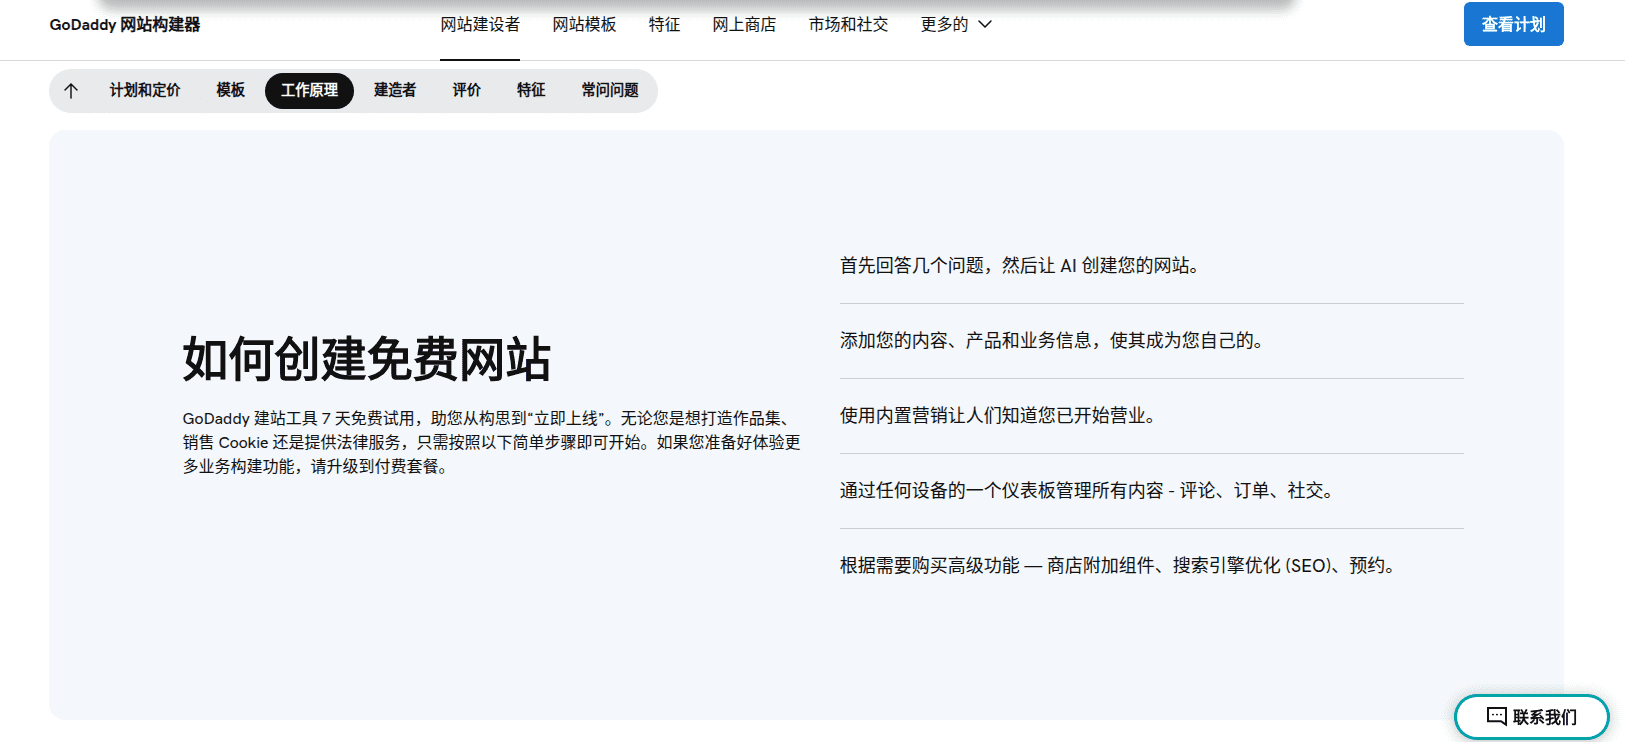The width and height of the screenshot is (1625, 742).
Task: Expand the step about AI 创建您的网站
Action: tap(1019, 266)
